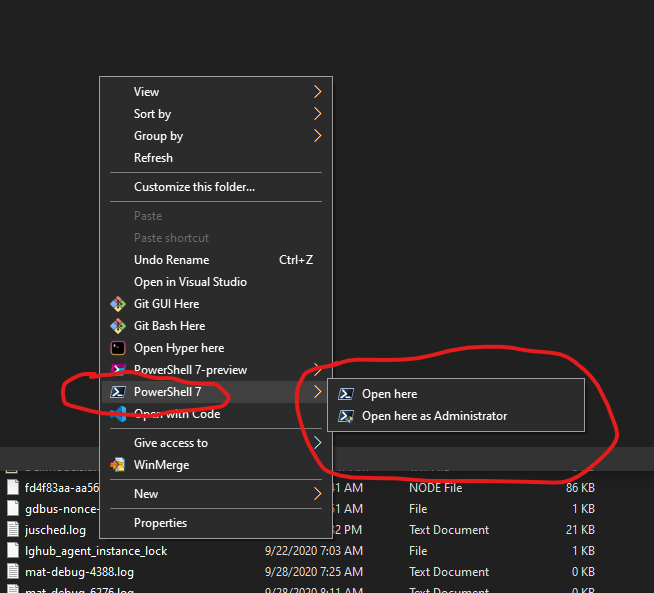Select Give access to

point(216,443)
